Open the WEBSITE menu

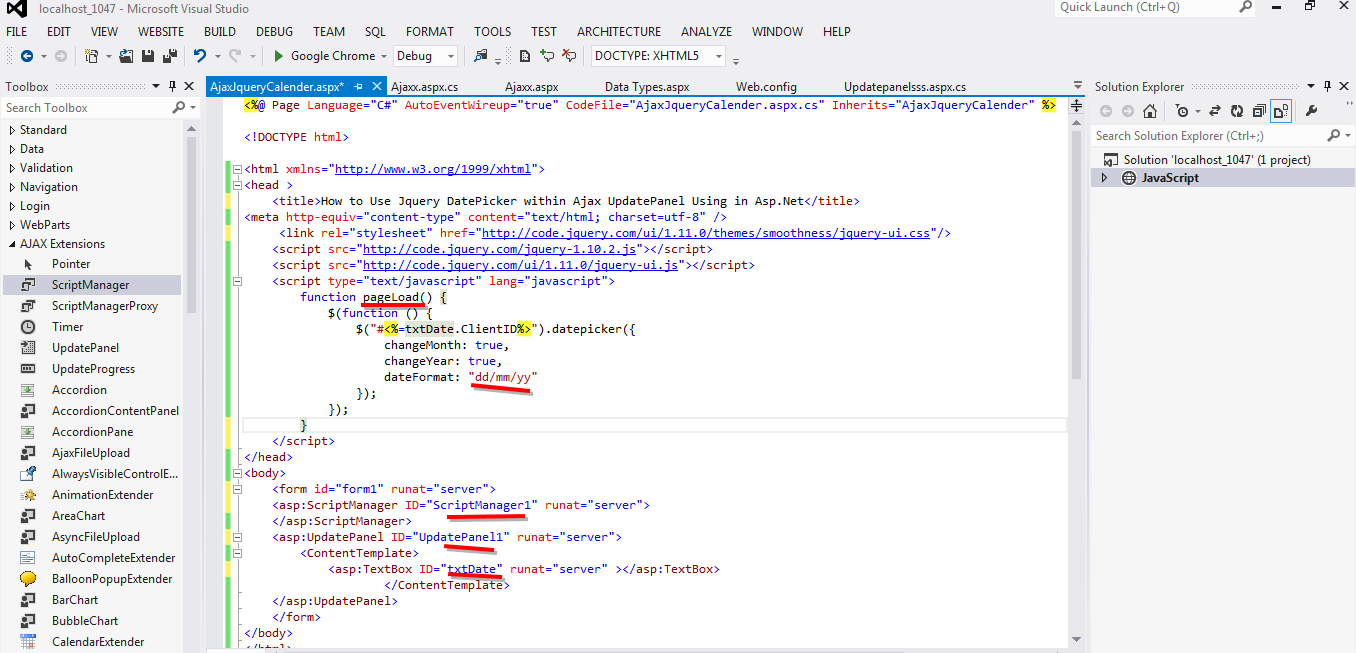(x=160, y=31)
